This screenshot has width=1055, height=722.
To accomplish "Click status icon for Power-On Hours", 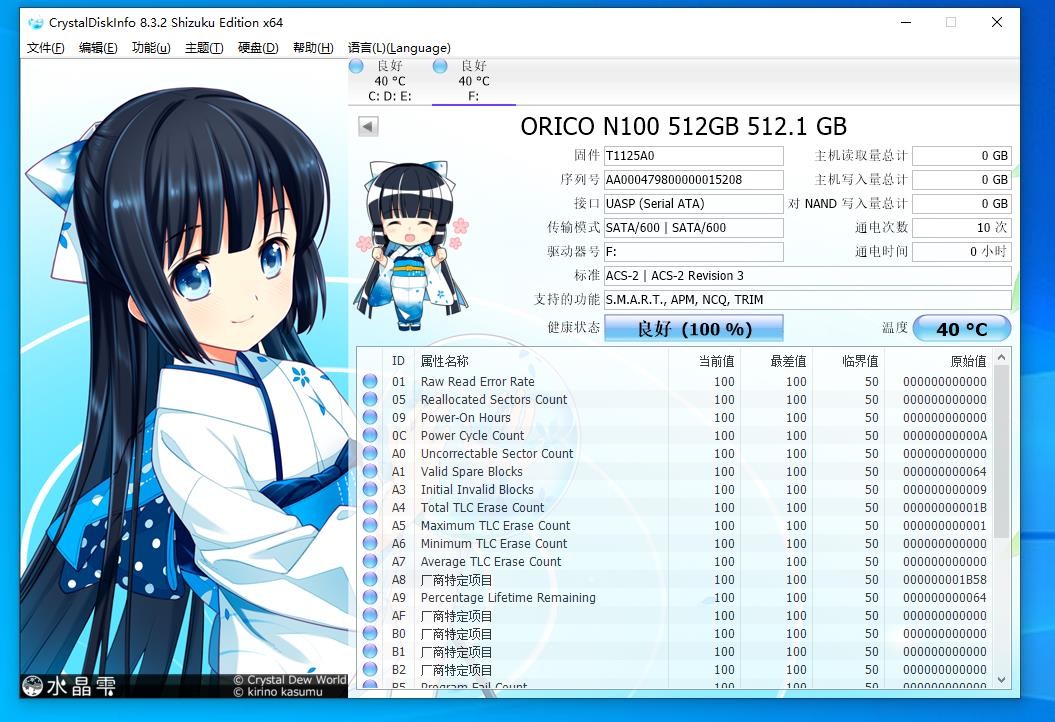I will click(x=370, y=417).
